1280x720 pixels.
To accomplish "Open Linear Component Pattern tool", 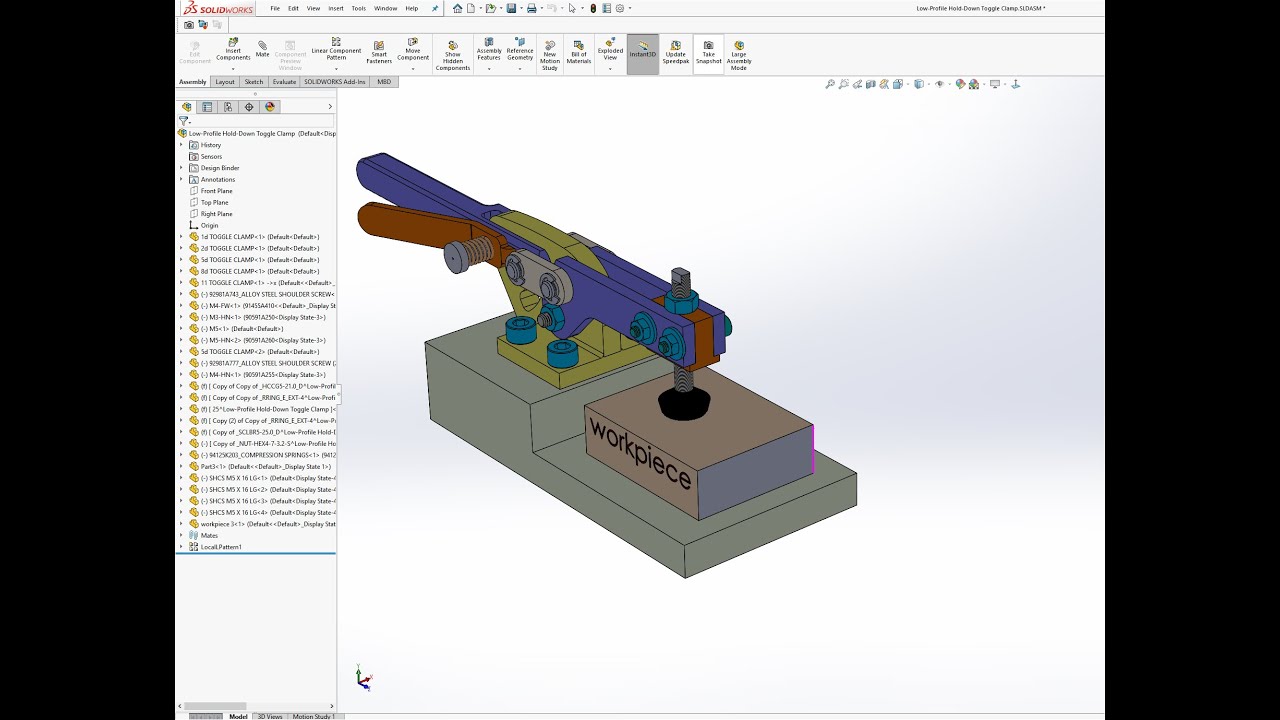I will pyautogui.click(x=336, y=50).
